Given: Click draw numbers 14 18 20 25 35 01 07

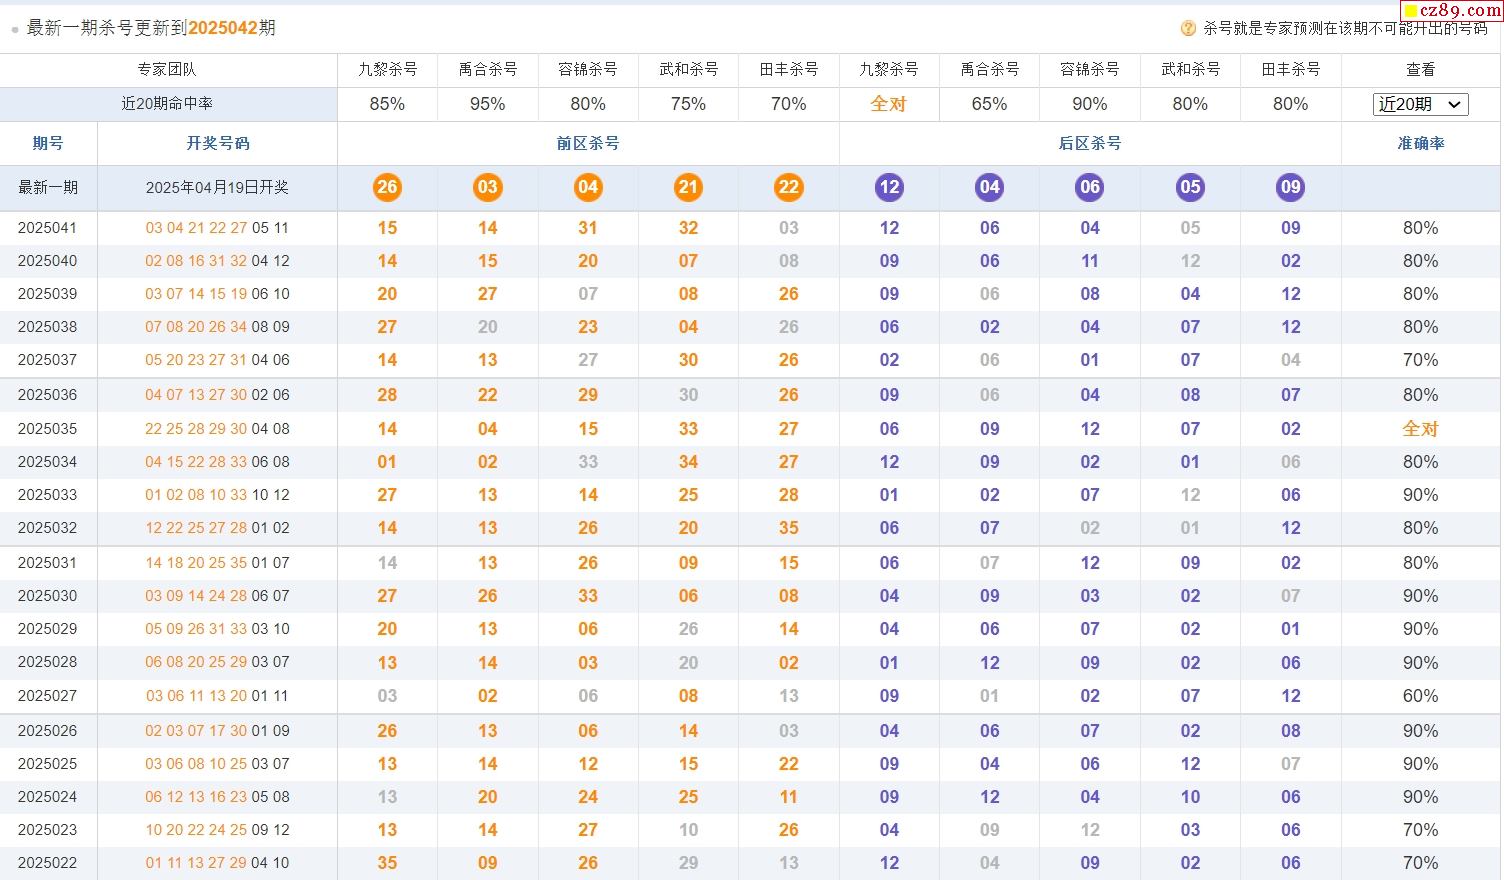Looking at the screenshot, I should pos(217,563).
